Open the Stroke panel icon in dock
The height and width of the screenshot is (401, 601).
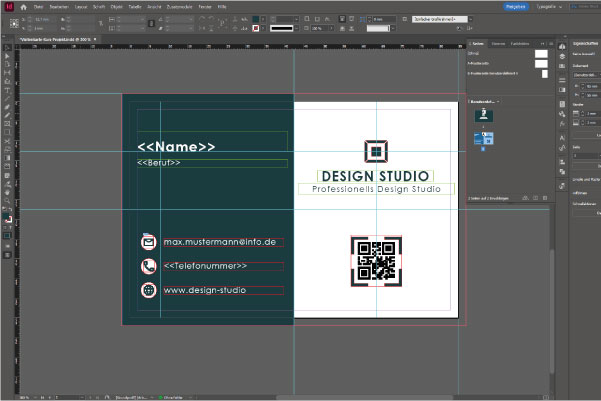tap(562, 80)
